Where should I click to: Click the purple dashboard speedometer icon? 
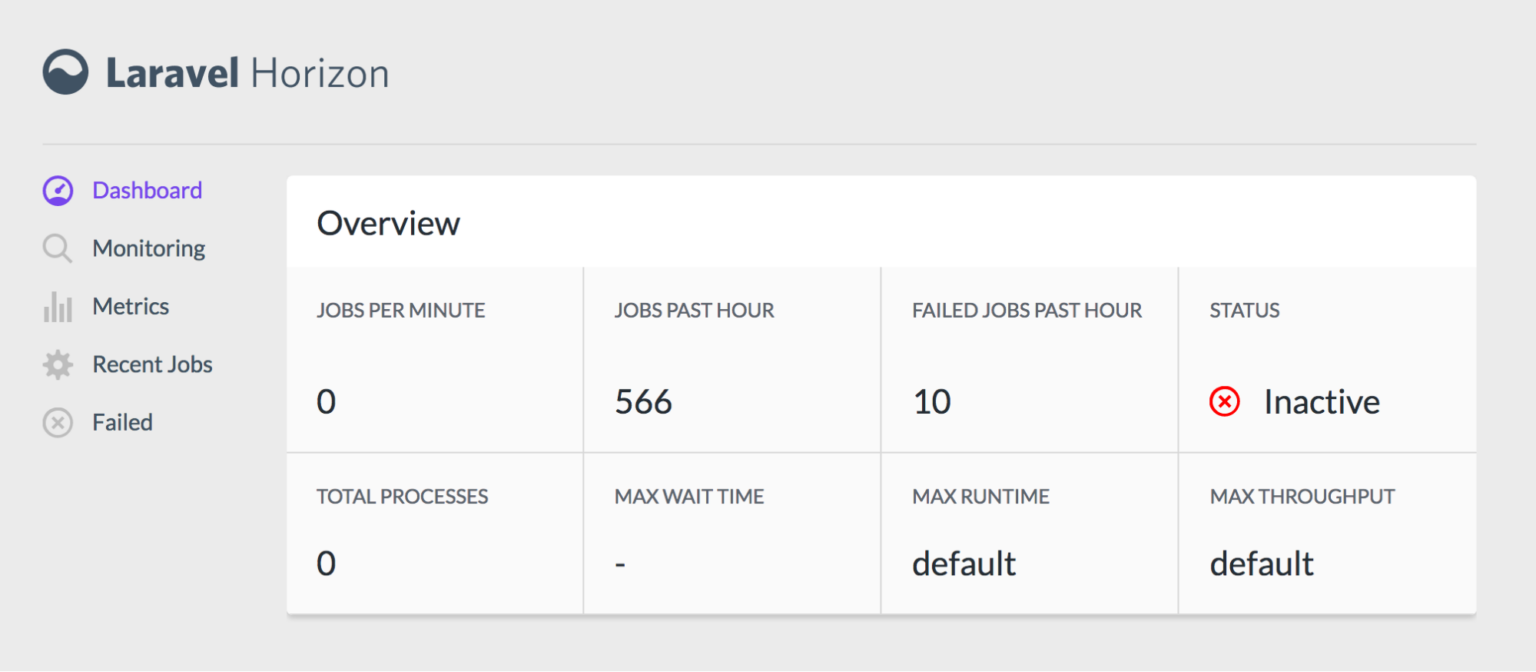(x=58, y=190)
